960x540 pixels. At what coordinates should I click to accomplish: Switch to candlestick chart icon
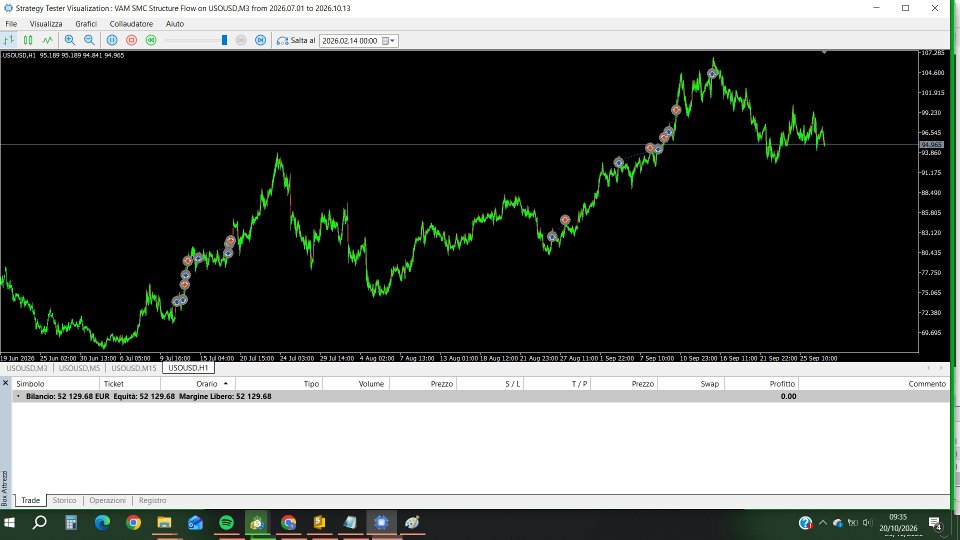[28, 40]
